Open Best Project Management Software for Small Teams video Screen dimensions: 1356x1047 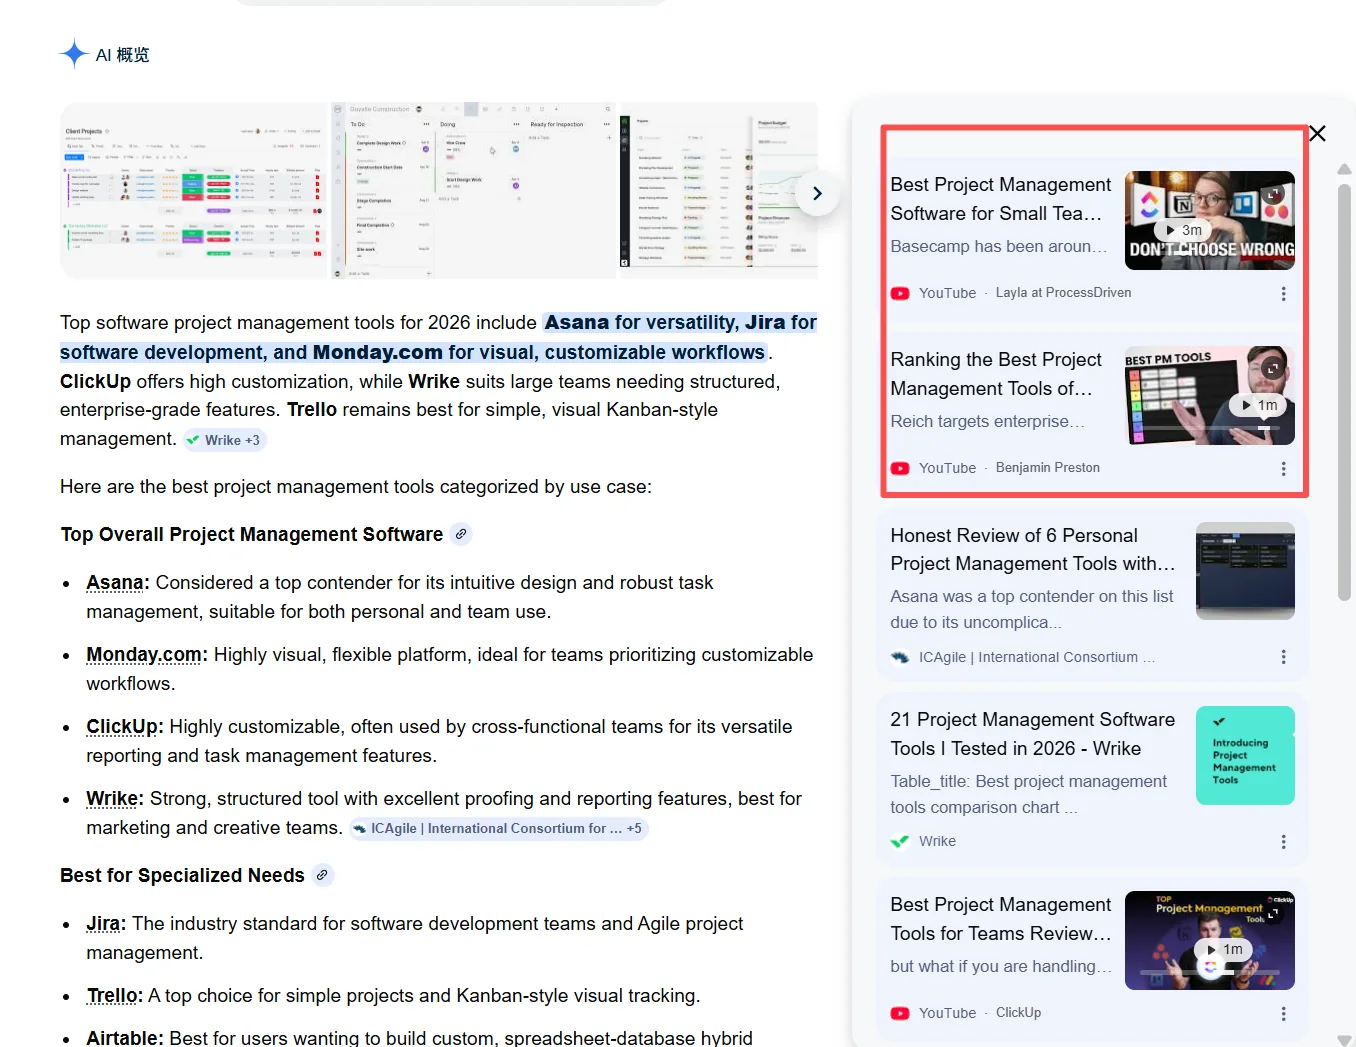(1001, 199)
